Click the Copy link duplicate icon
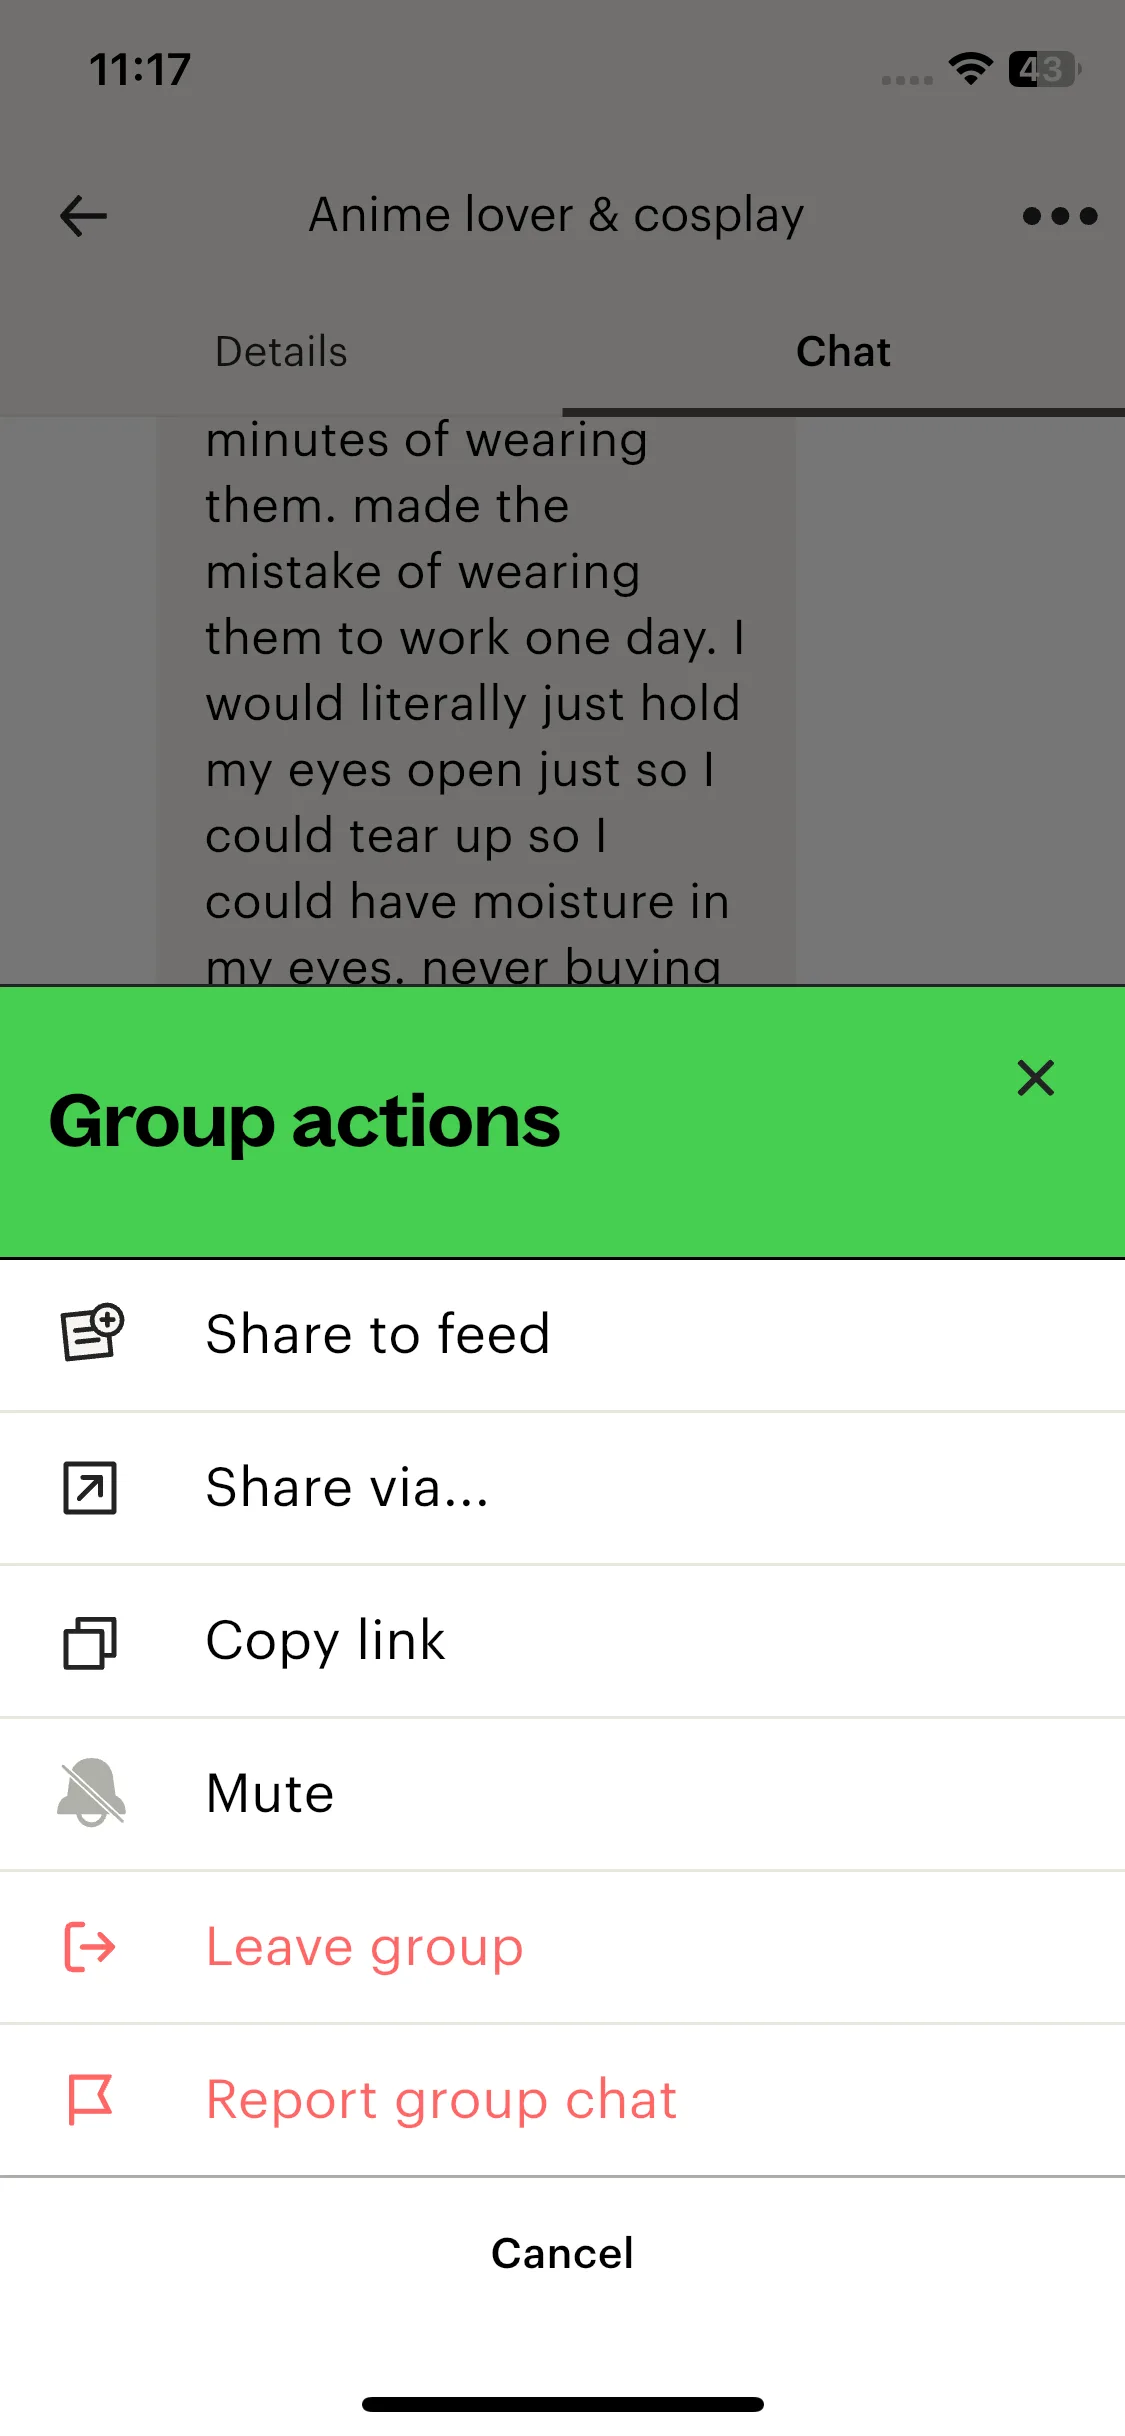Viewport: 1125px width, 2436px height. 90,1641
